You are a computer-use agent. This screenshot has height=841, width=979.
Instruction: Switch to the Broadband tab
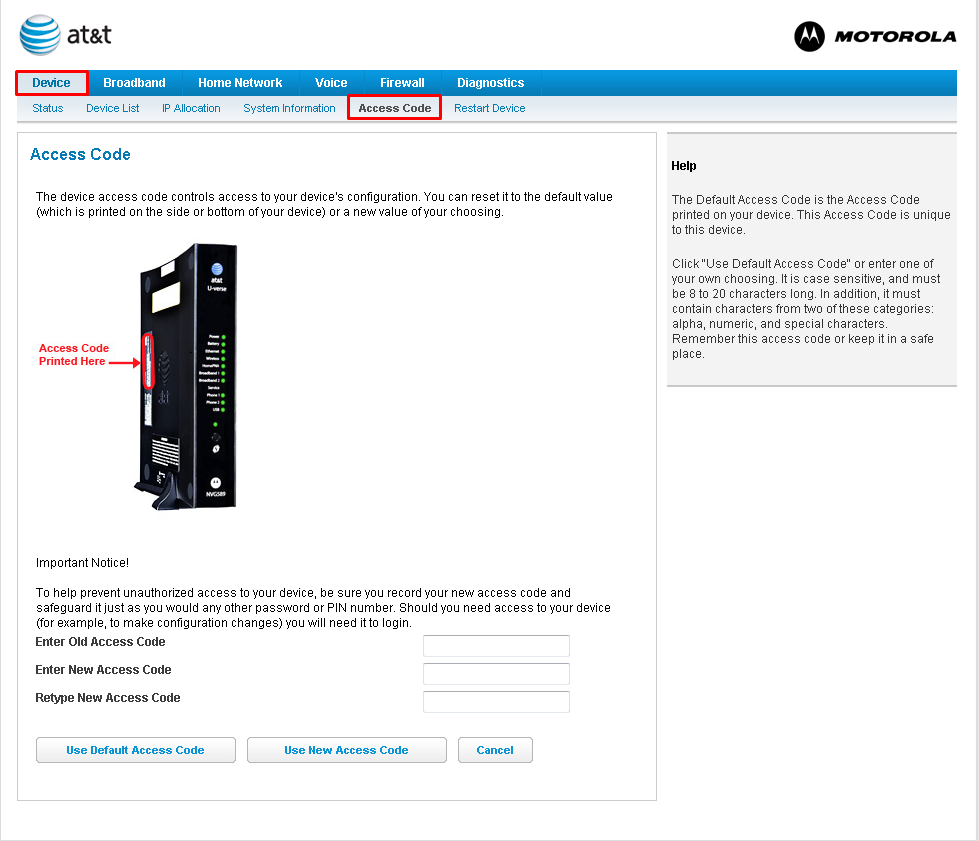pyautogui.click(x=134, y=83)
